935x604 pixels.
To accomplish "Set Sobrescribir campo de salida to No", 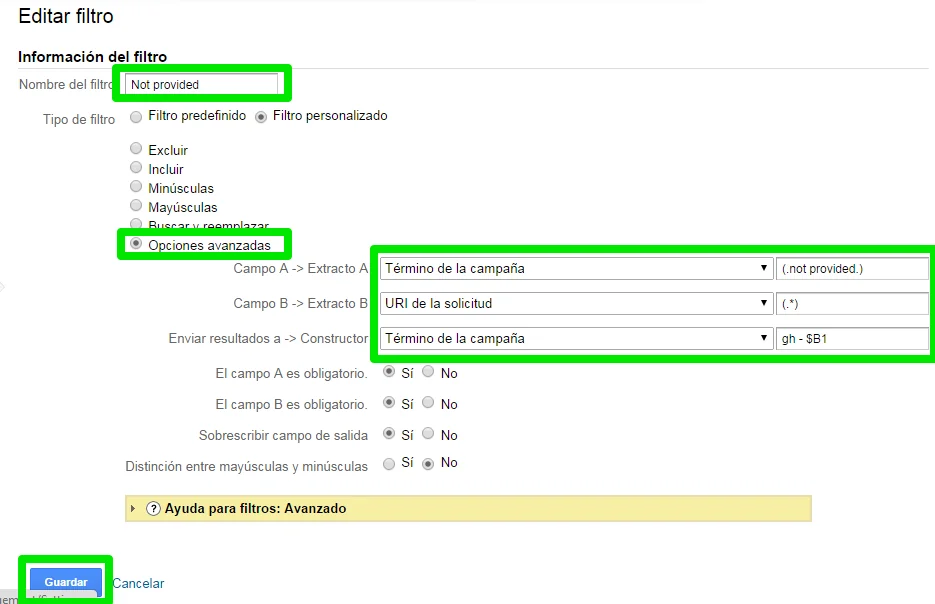I will [x=428, y=434].
